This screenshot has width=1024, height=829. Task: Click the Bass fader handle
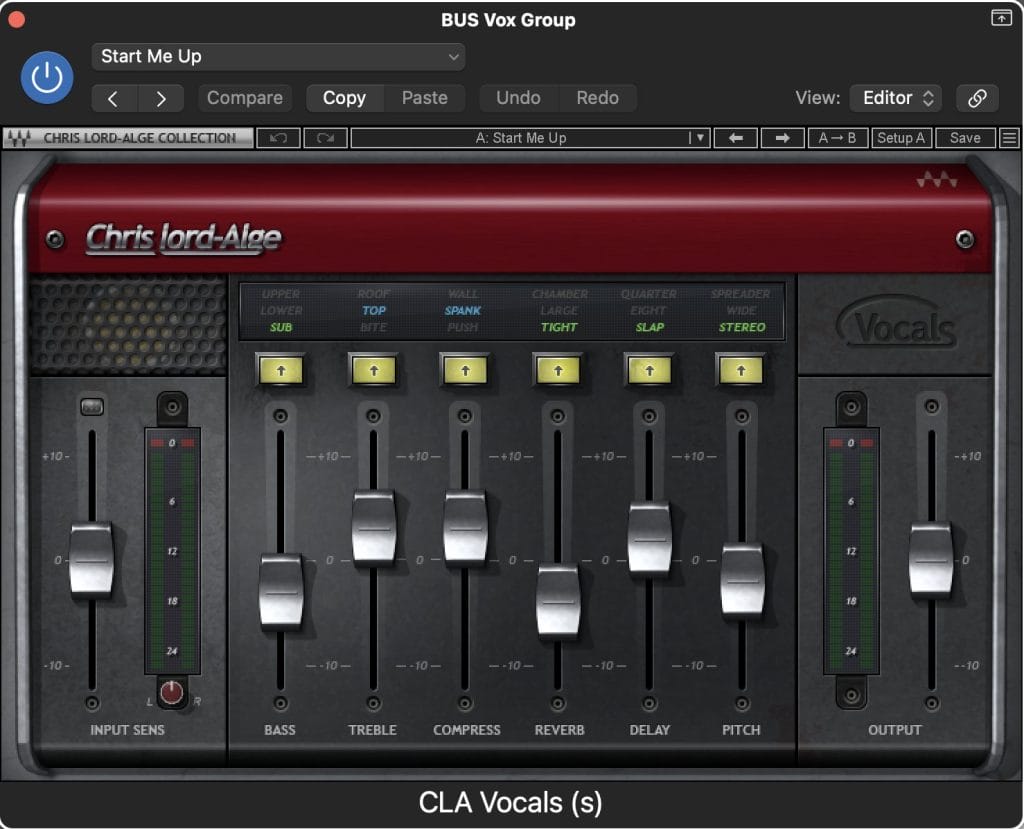(x=281, y=591)
